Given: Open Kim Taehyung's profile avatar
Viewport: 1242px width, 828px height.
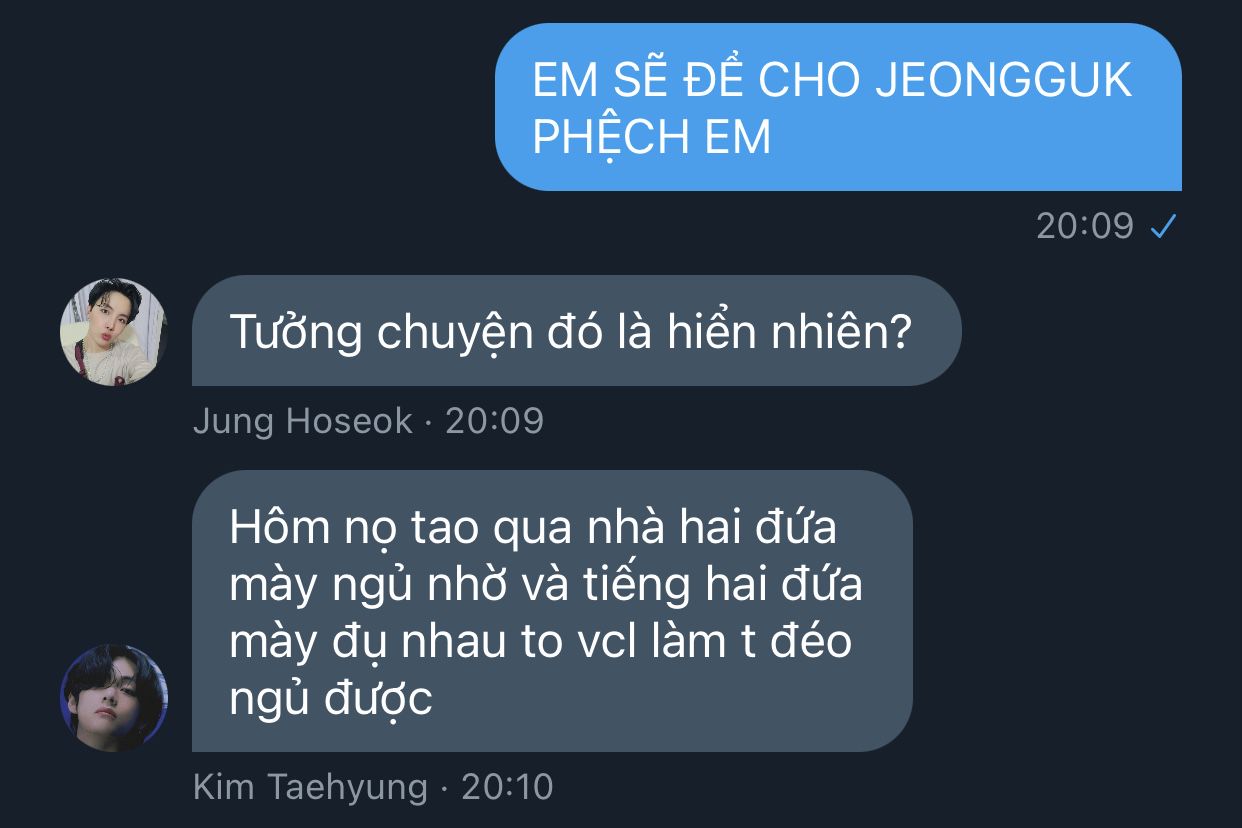Looking at the screenshot, I should point(114,698).
